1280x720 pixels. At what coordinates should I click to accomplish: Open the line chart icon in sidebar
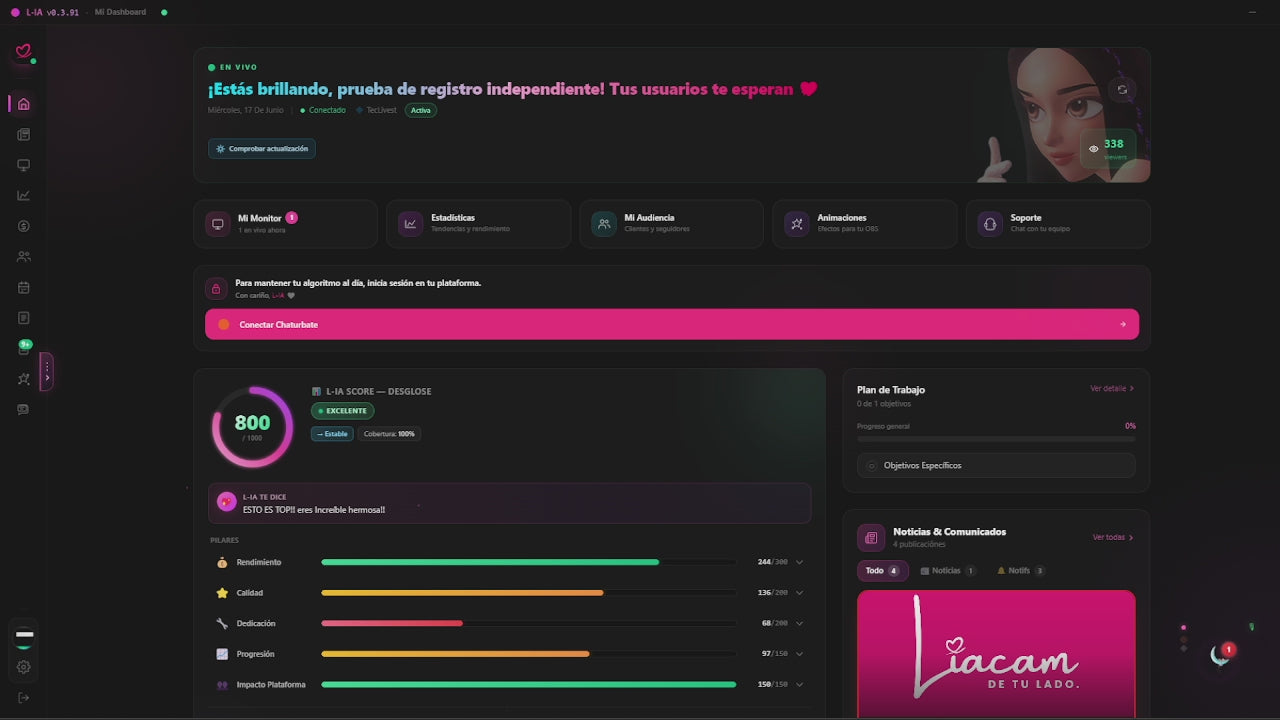(x=24, y=195)
